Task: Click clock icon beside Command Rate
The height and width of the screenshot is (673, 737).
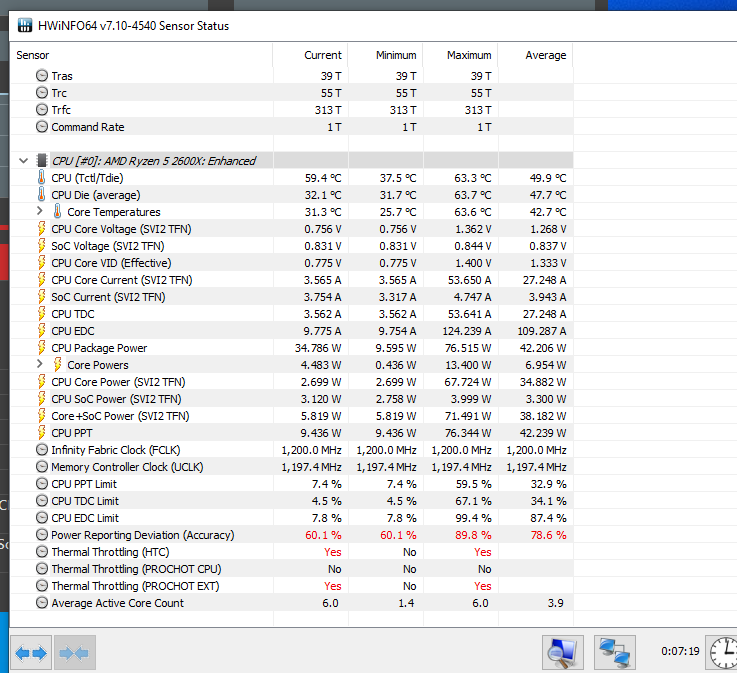Action: pyautogui.click(x=42, y=126)
